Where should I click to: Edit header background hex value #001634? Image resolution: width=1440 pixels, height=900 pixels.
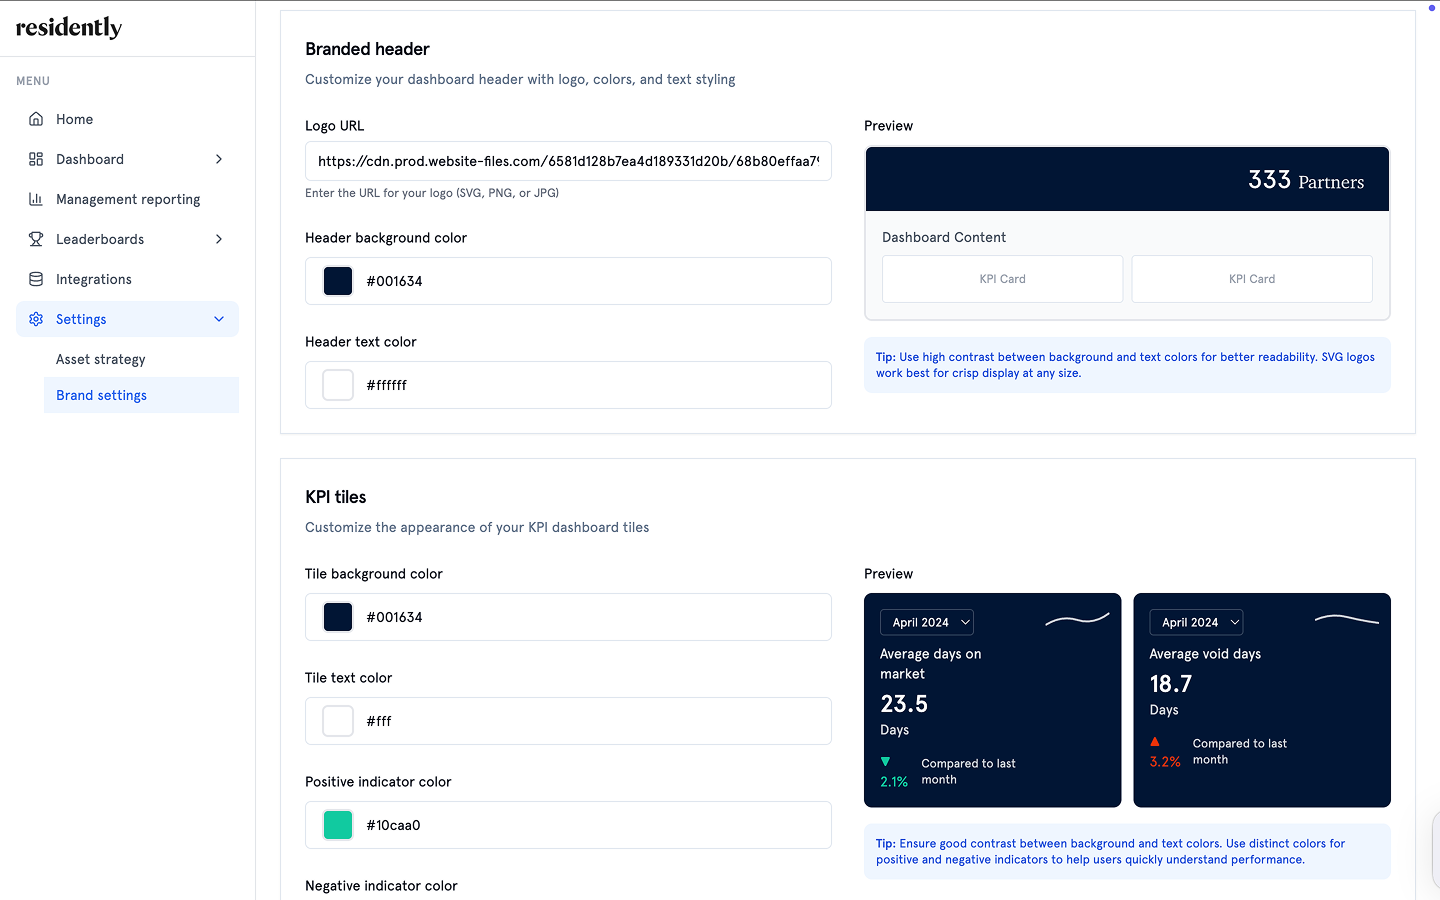point(394,281)
